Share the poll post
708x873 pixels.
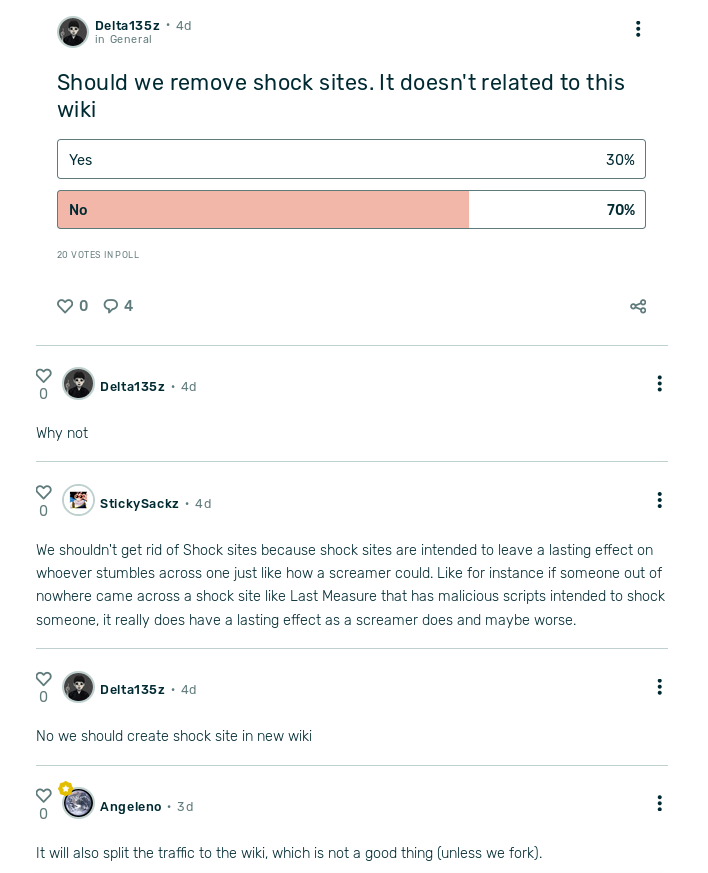[638, 306]
